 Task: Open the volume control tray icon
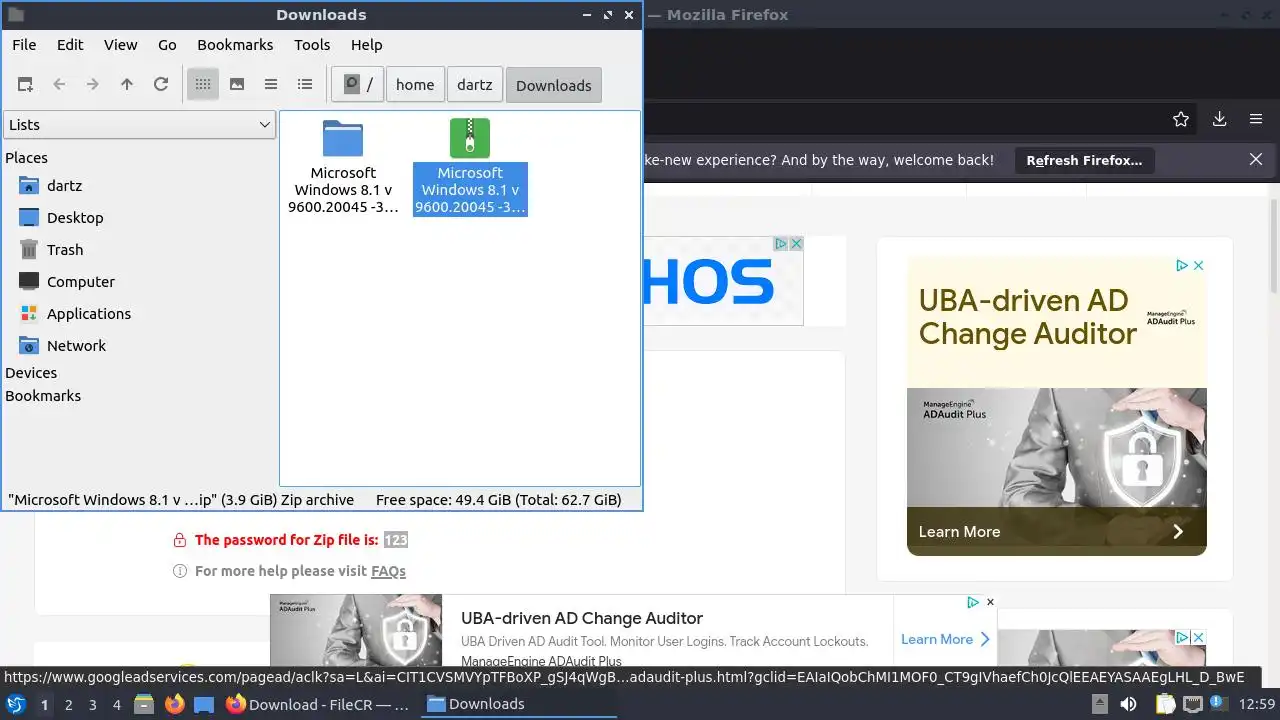(x=1128, y=704)
